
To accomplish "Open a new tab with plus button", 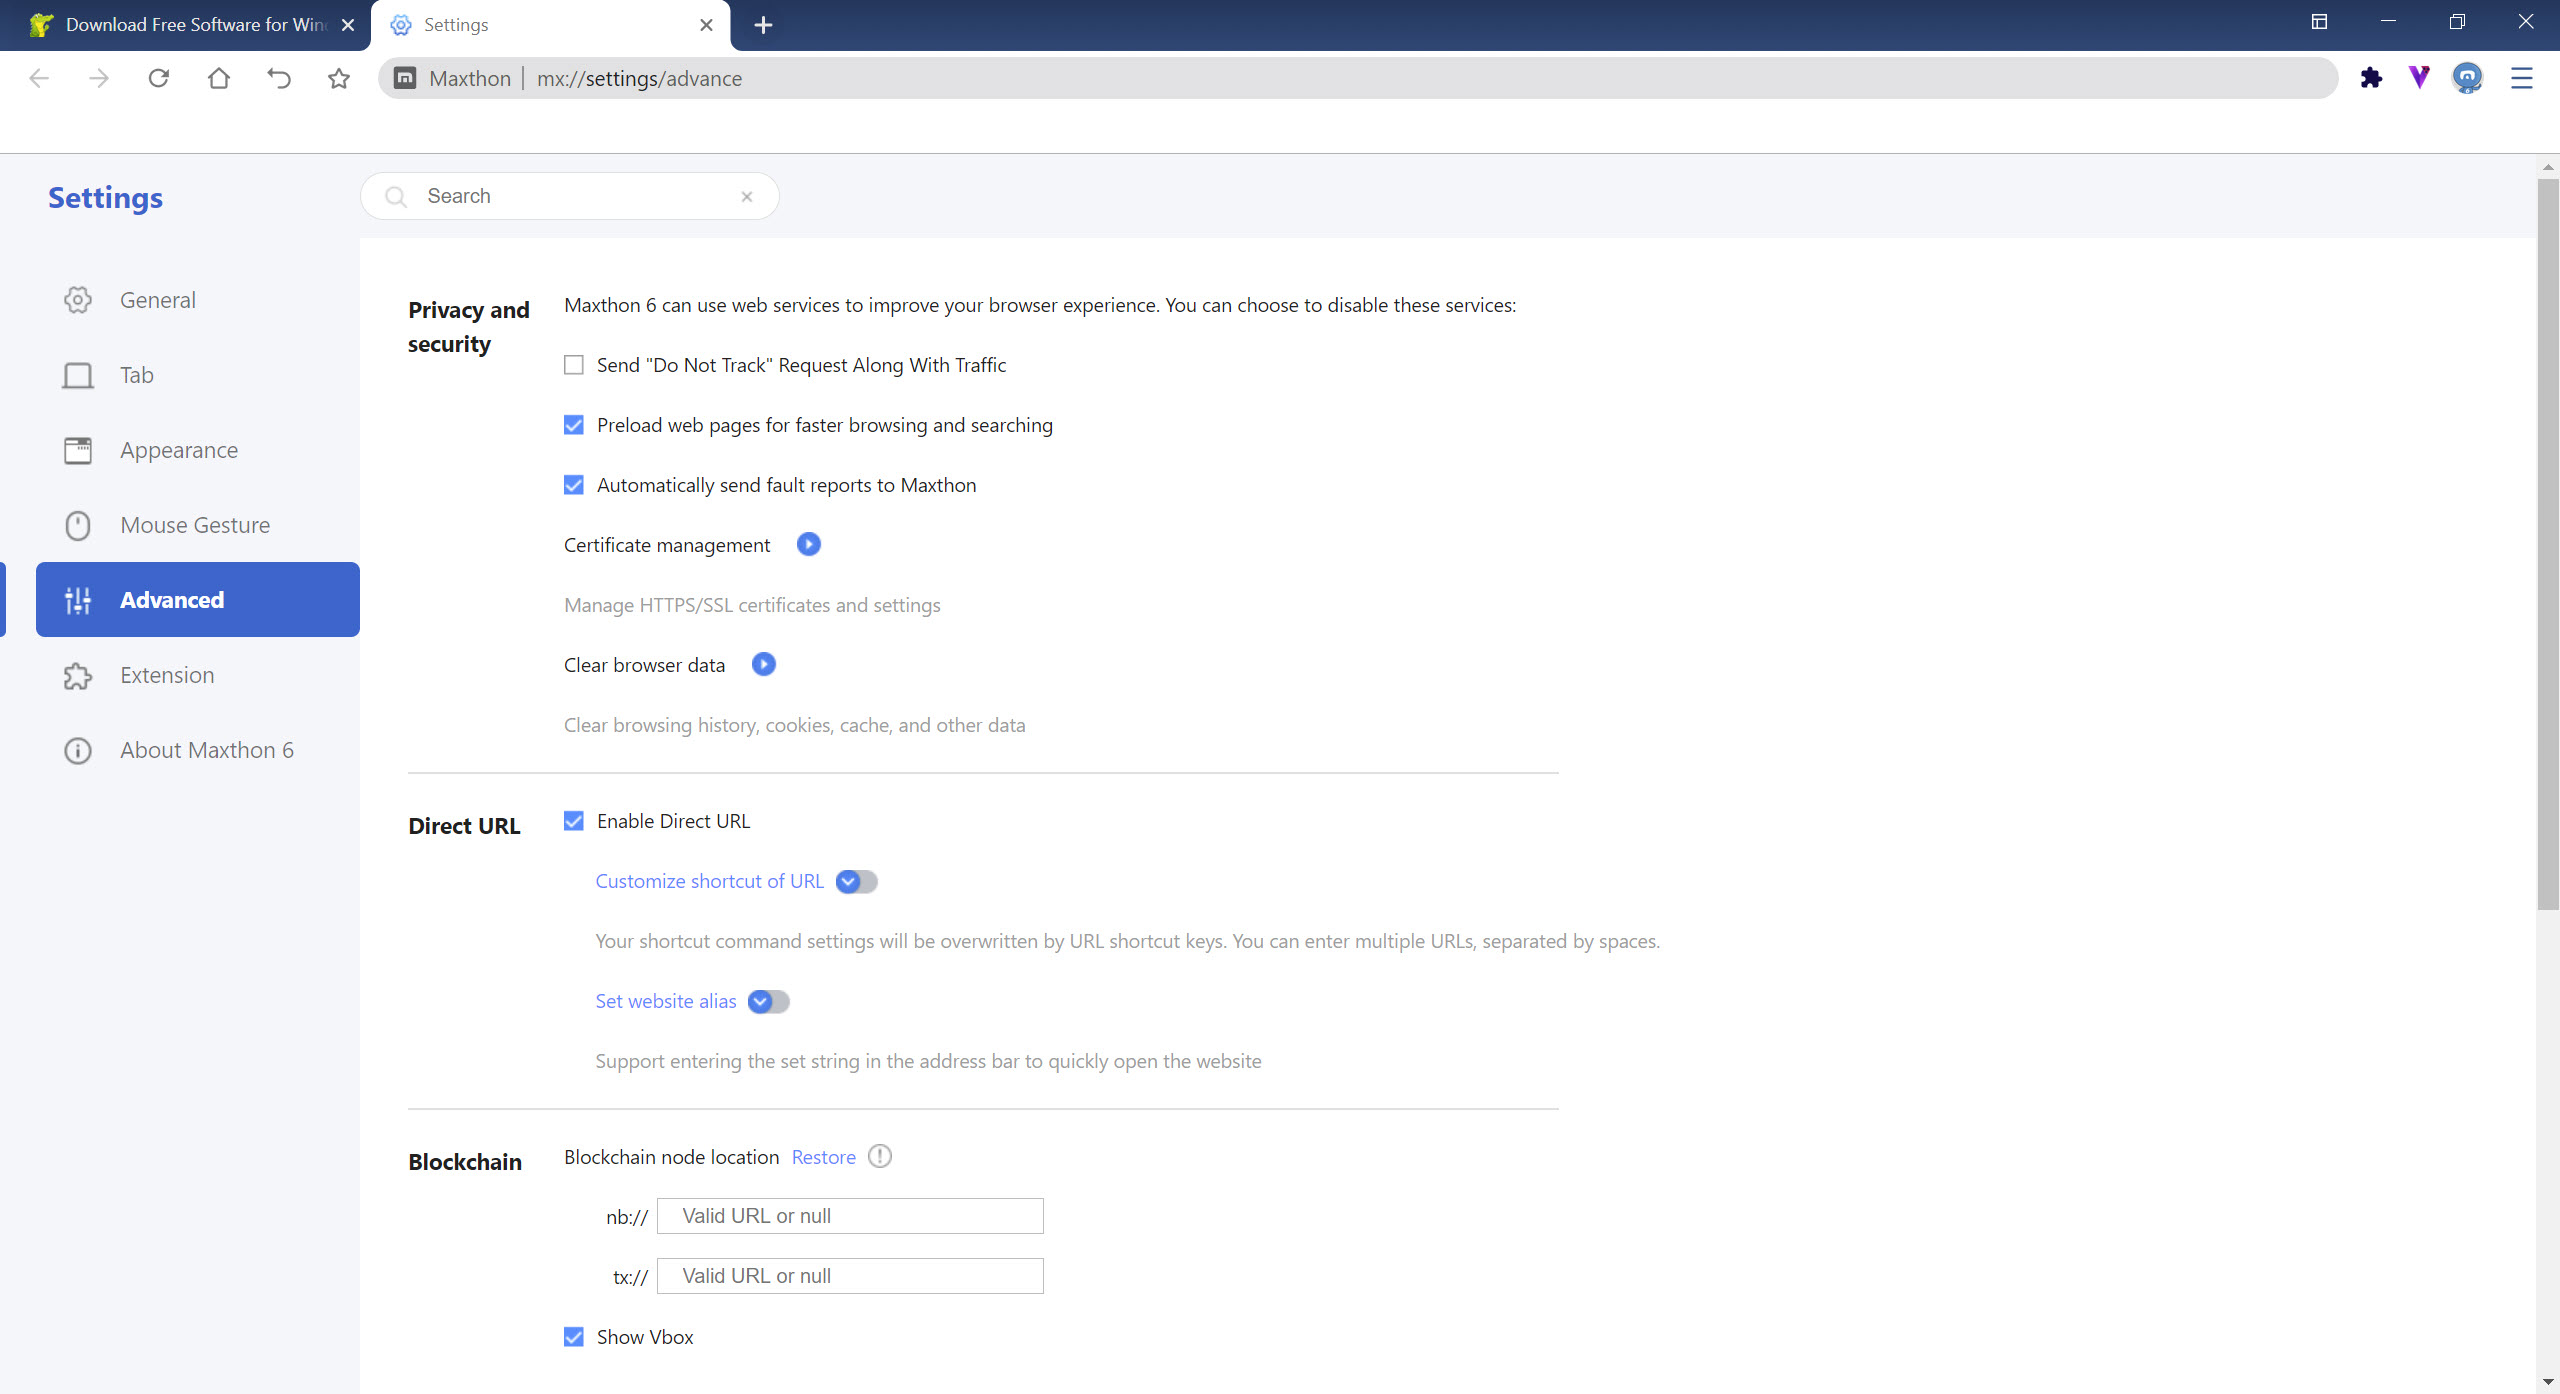I will 763,25.
